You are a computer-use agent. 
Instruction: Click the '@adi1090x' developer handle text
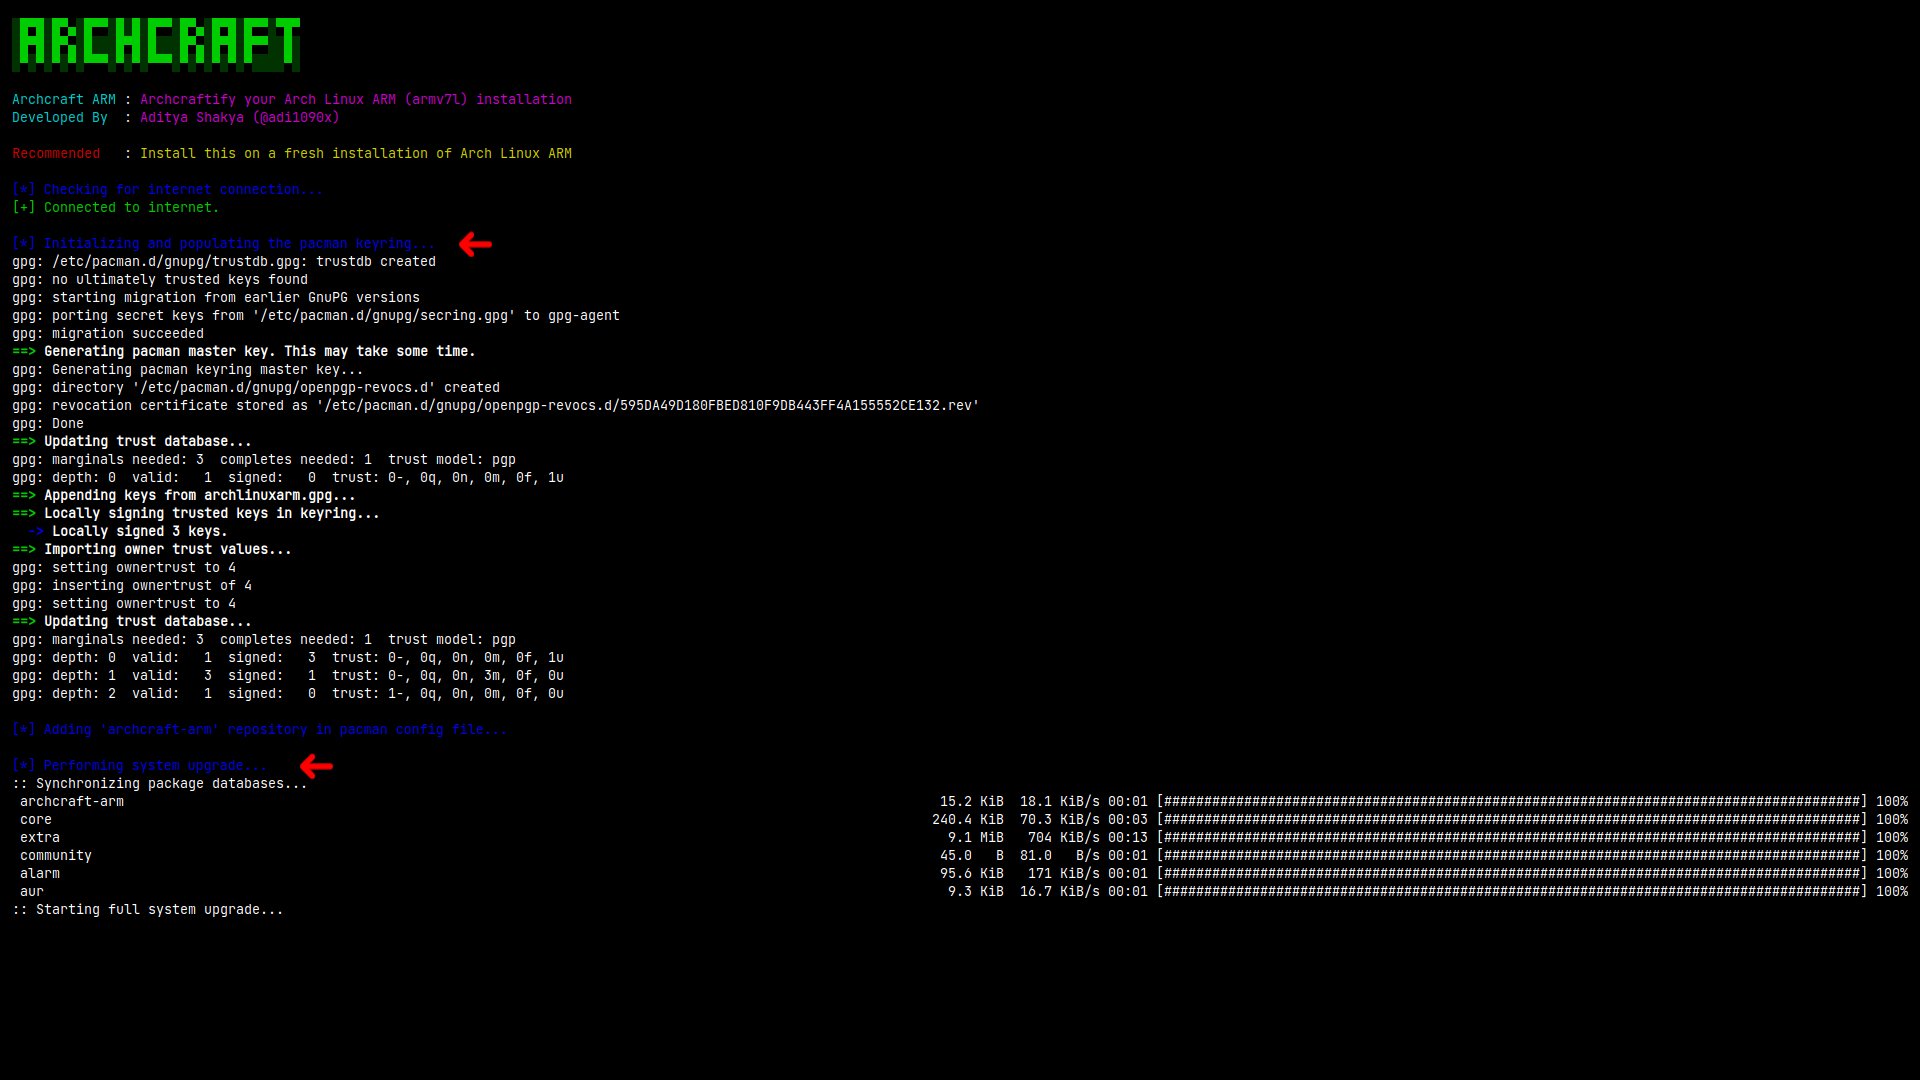(296, 118)
